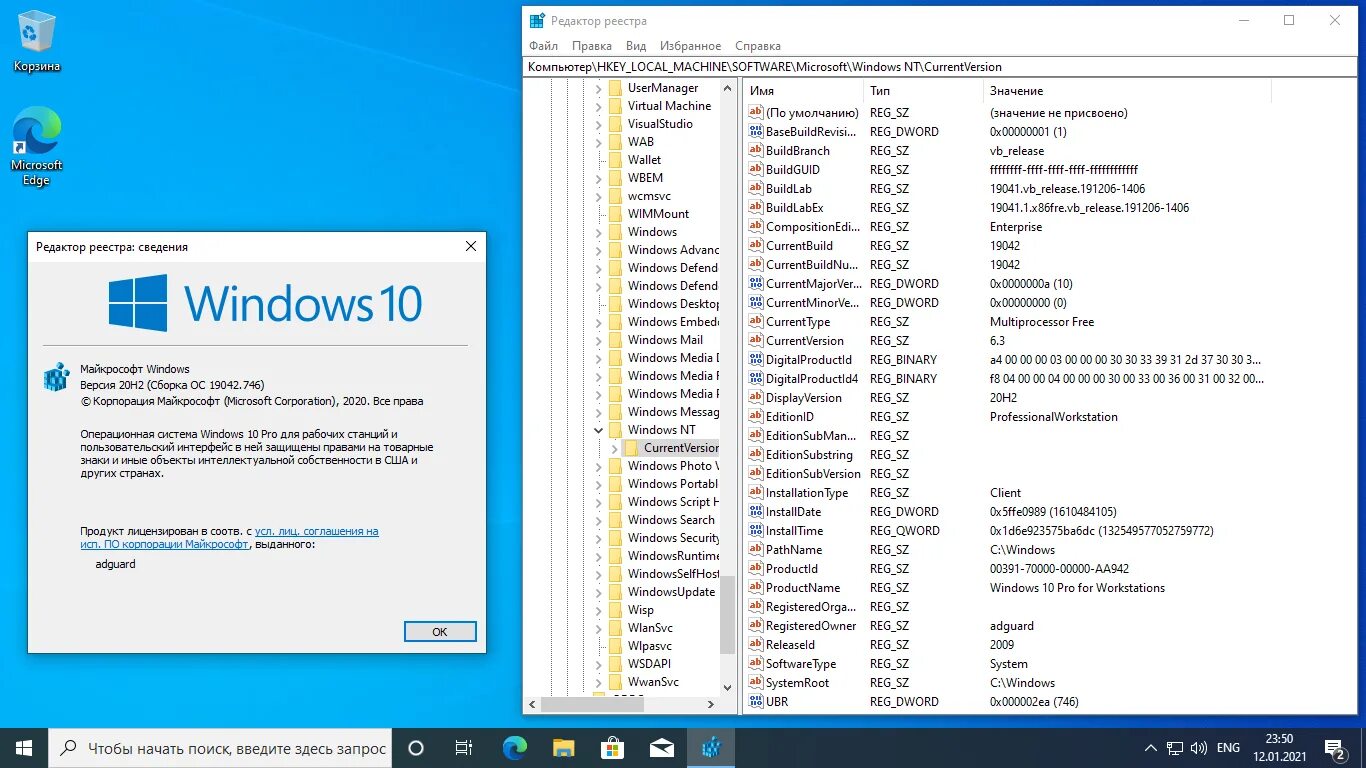Image resolution: width=1366 pixels, height=768 pixels.
Task: Click the Windows Start button
Action: pos(24,748)
